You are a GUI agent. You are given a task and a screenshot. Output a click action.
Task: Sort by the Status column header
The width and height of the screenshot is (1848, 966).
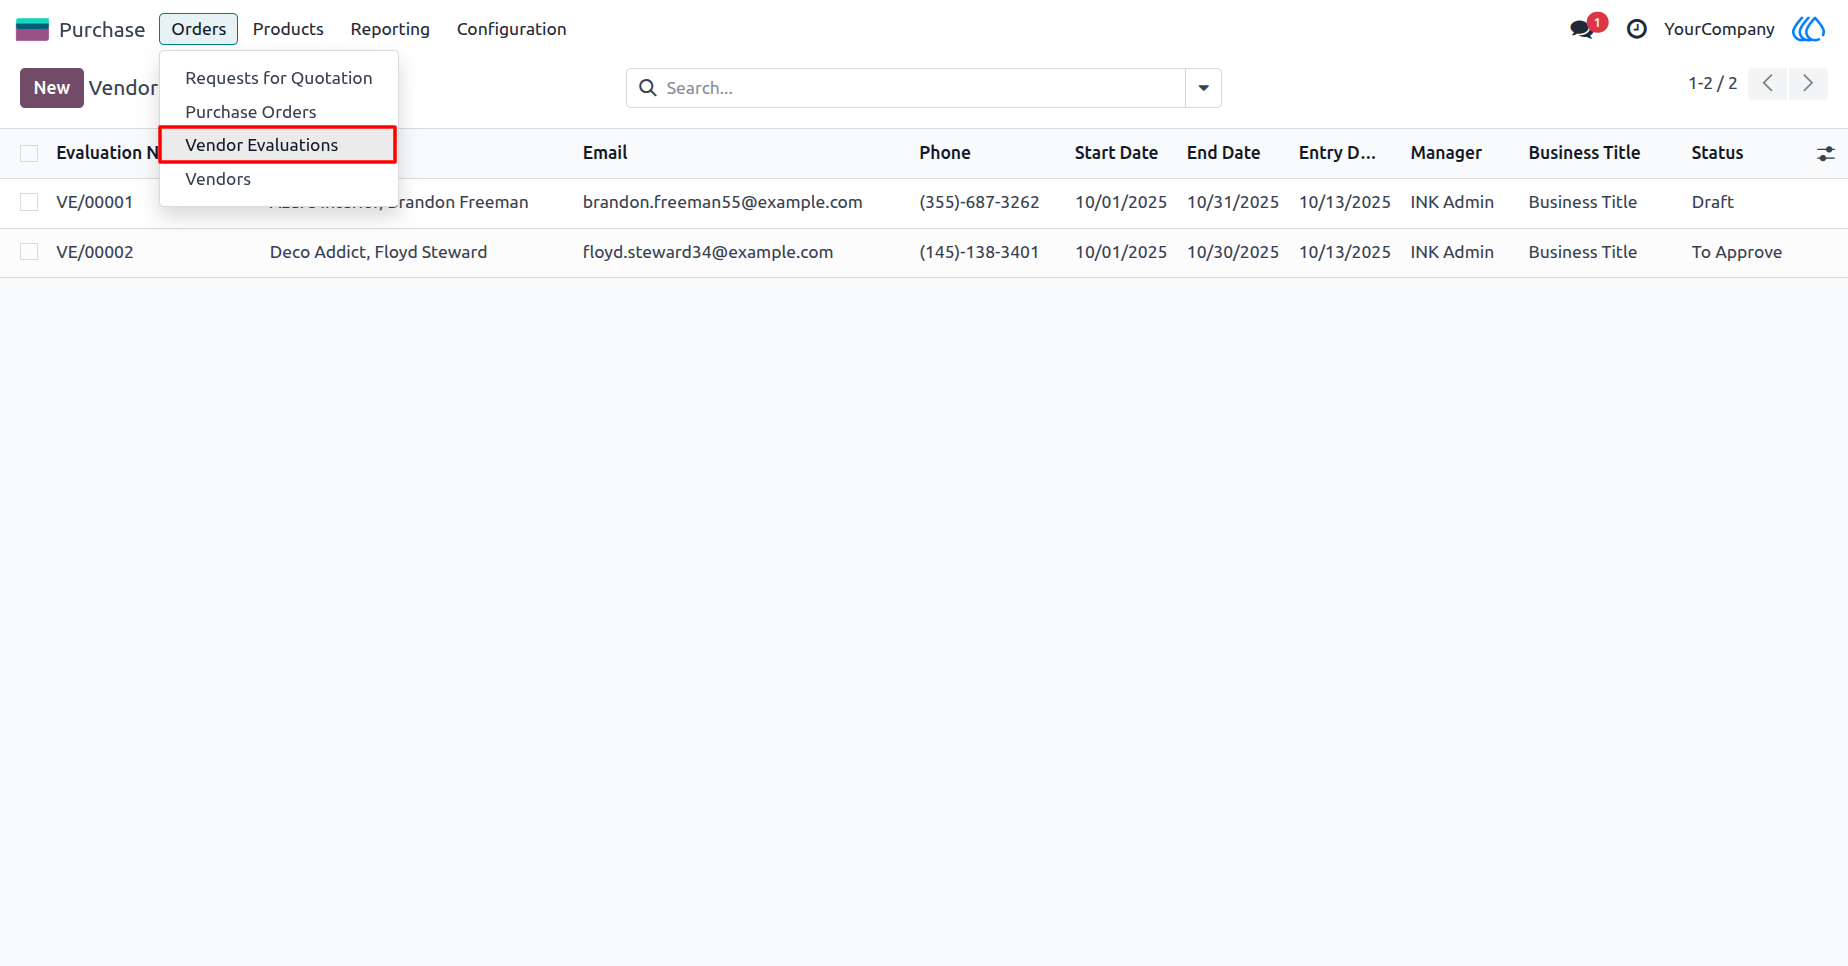[x=1717, y=153]
